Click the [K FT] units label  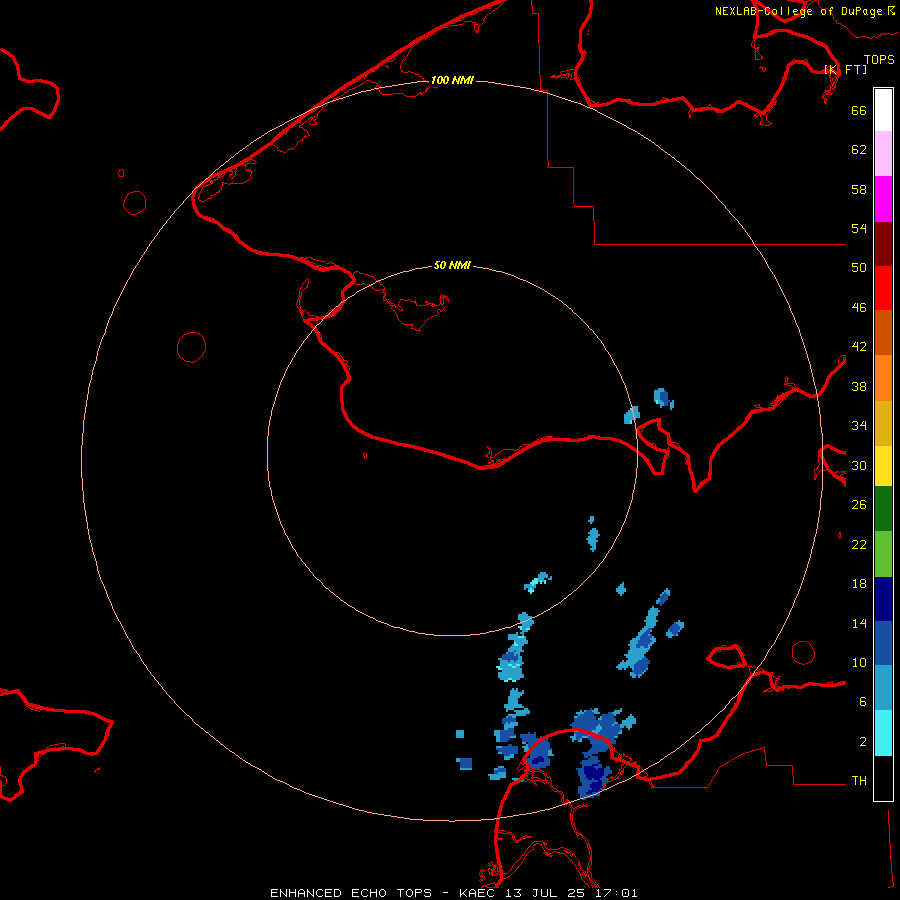(x=845, y=70)
